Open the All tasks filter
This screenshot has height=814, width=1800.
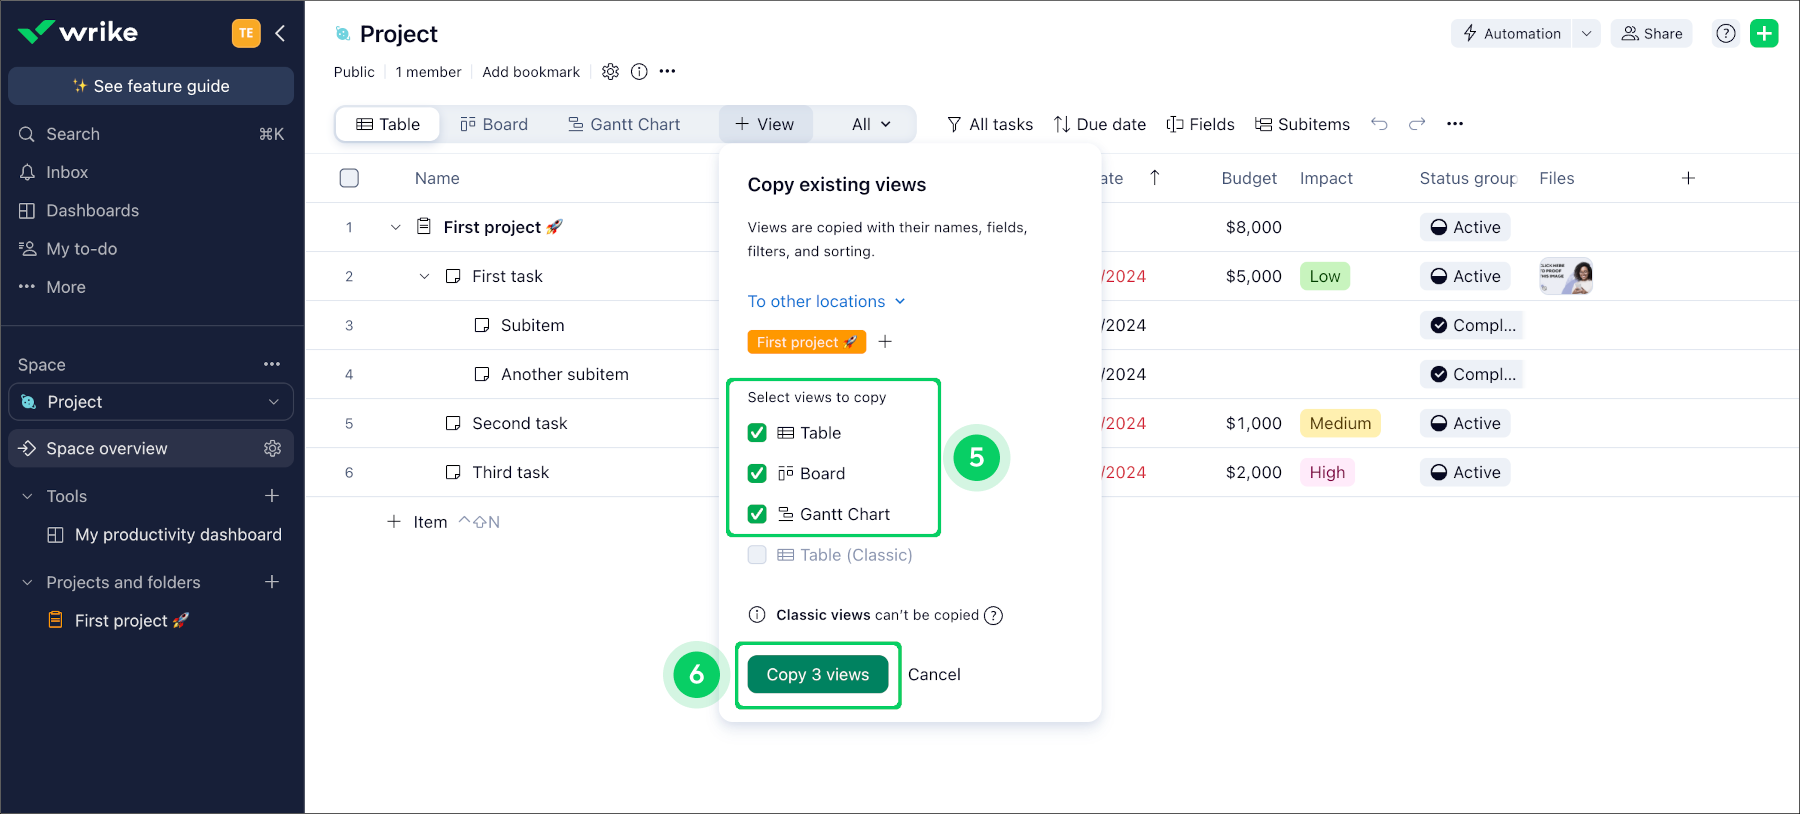pyautogui.click(x=990, y=124)
